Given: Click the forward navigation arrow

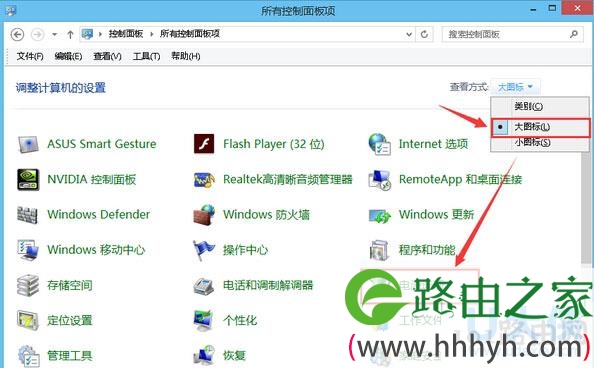Looking at the screenshot, I should [x=37, y=34].
